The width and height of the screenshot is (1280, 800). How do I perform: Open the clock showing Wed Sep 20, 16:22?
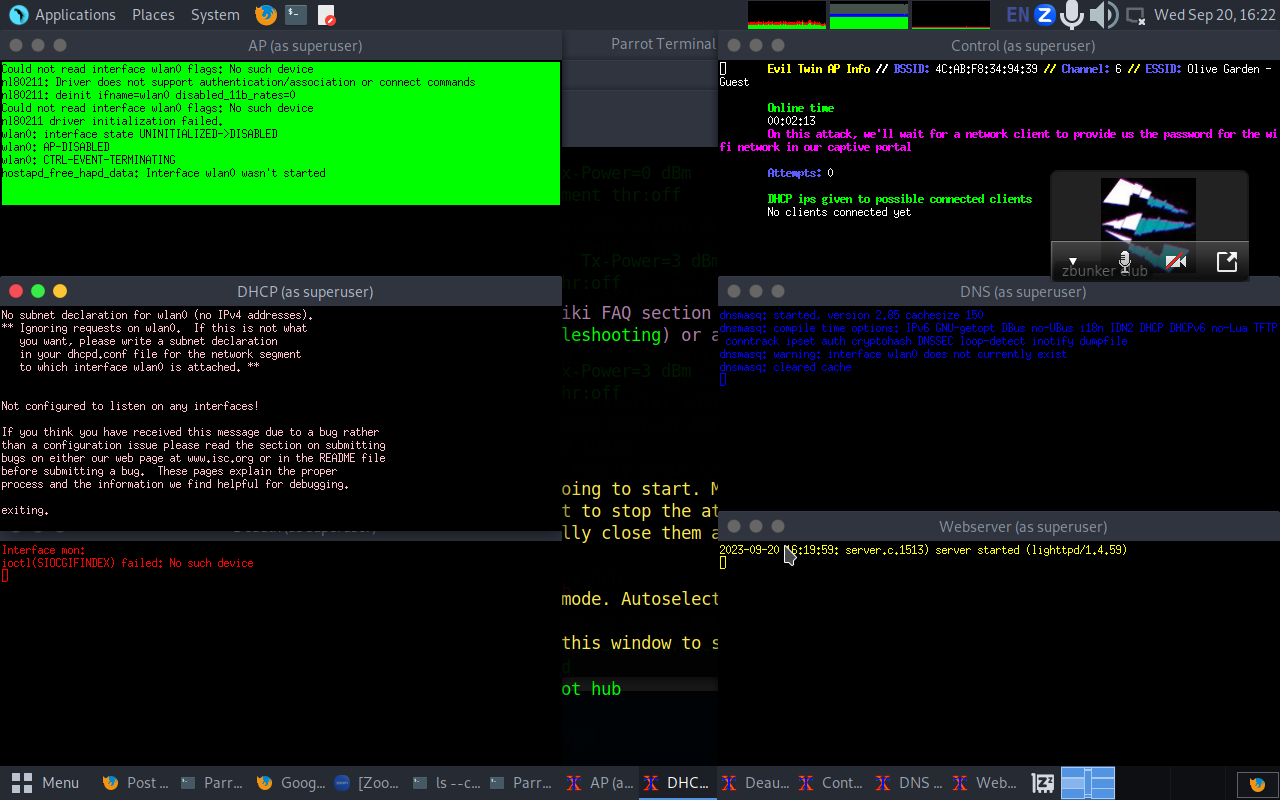1214,15
